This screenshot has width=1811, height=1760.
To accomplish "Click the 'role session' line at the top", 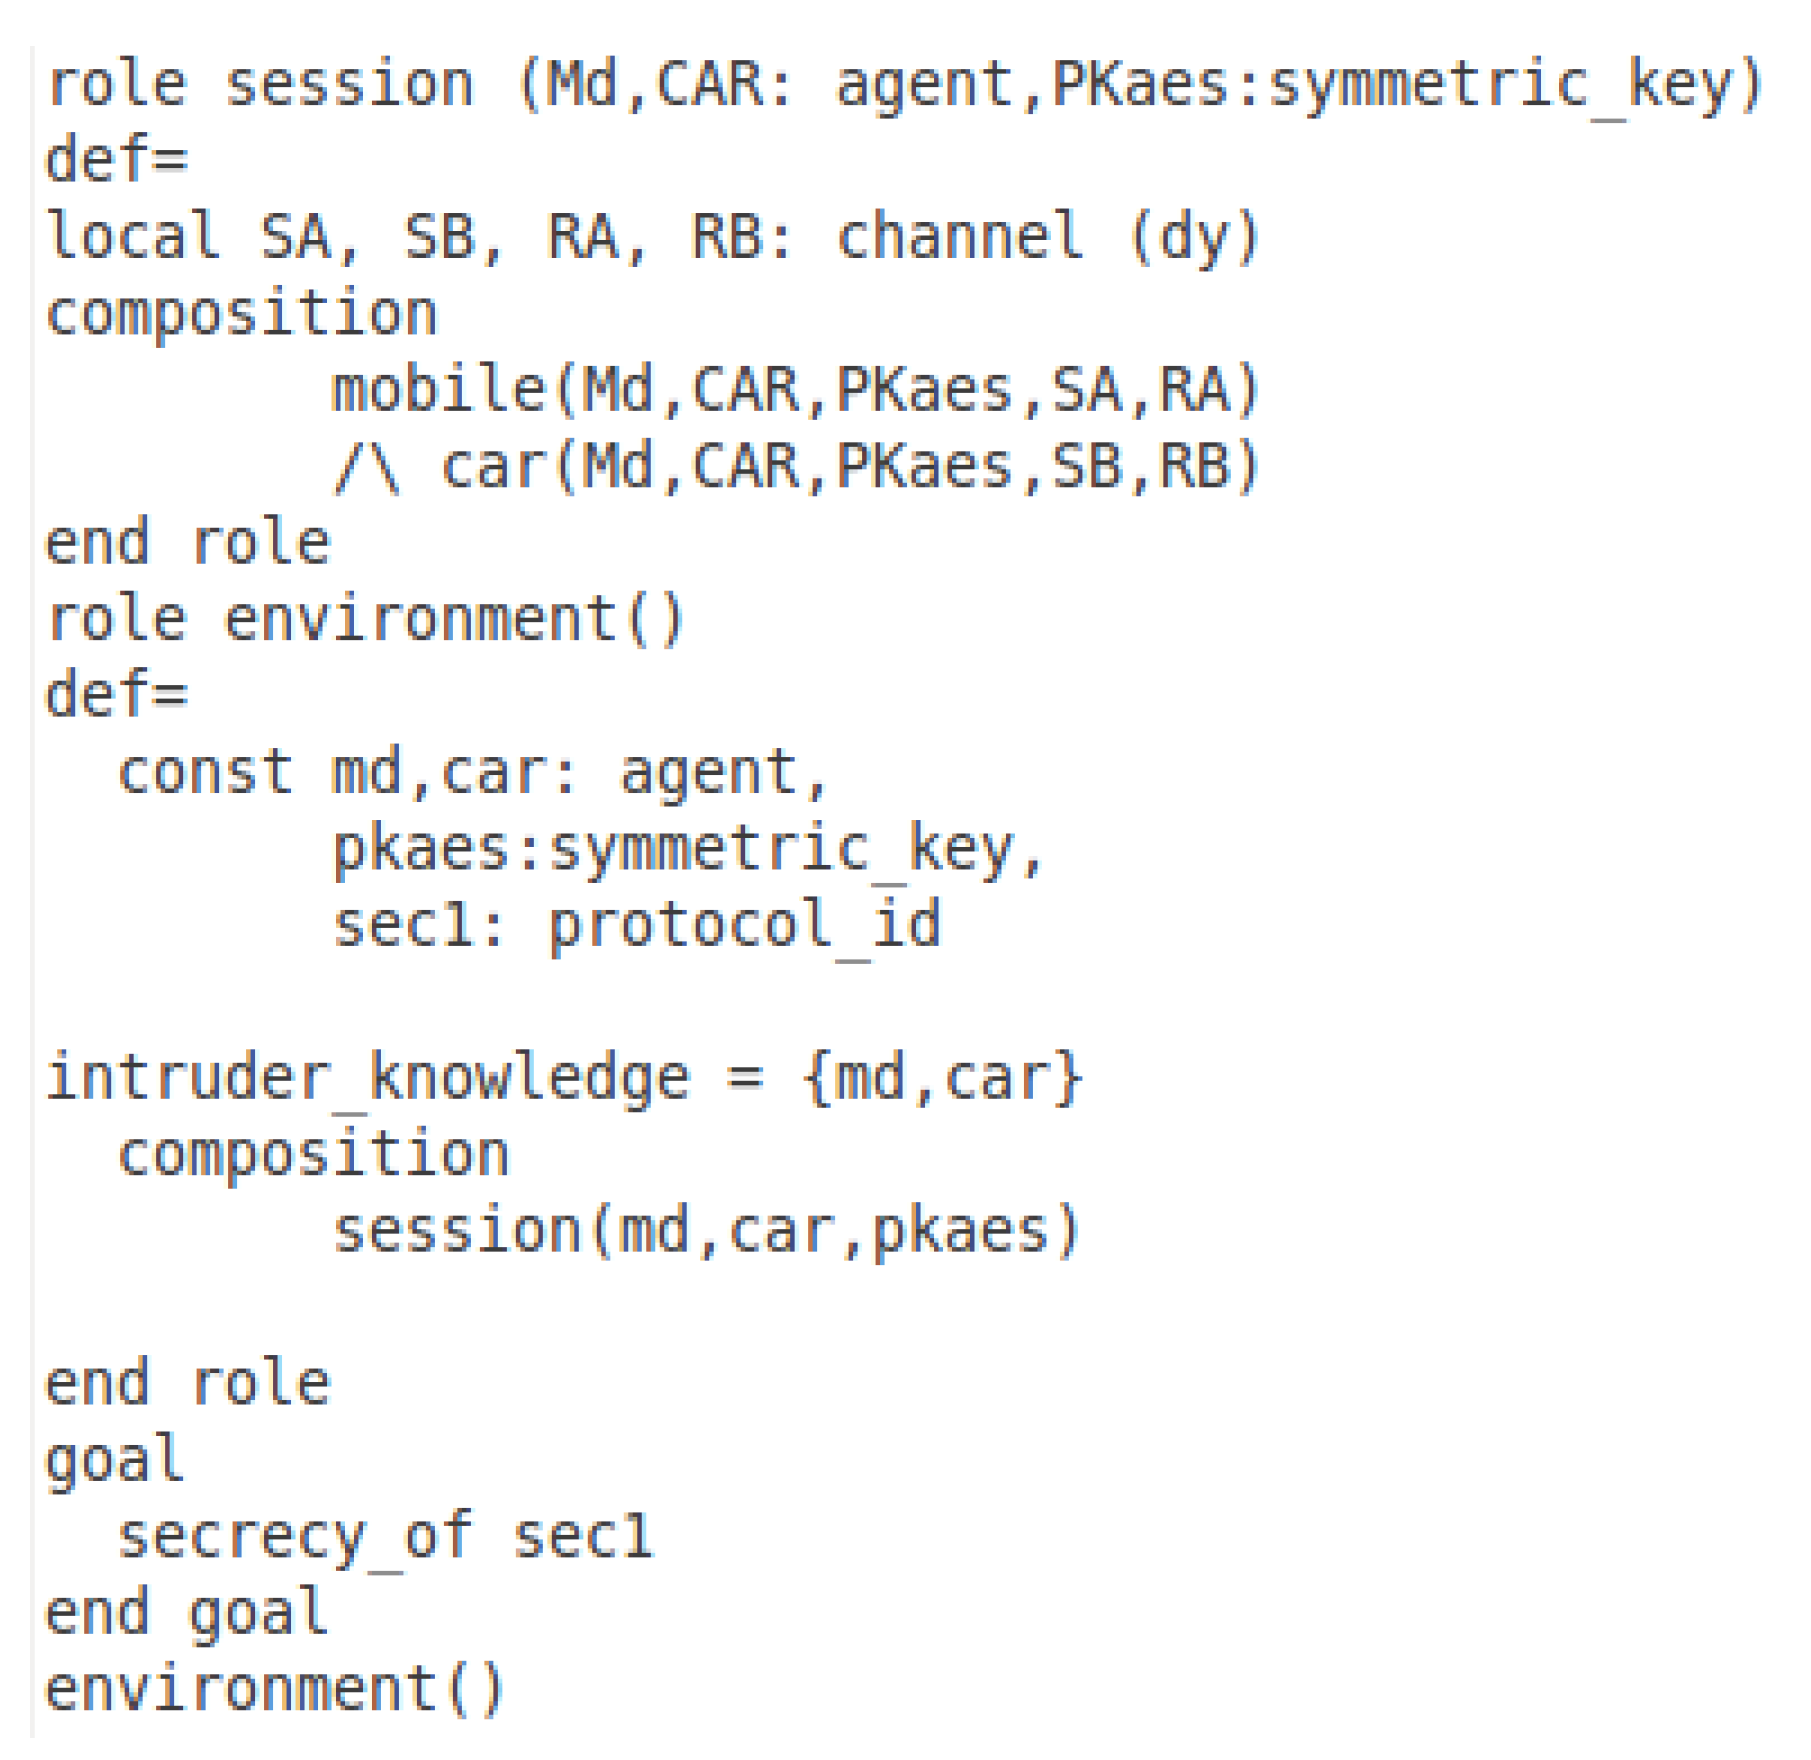I will tap(905, 85).
